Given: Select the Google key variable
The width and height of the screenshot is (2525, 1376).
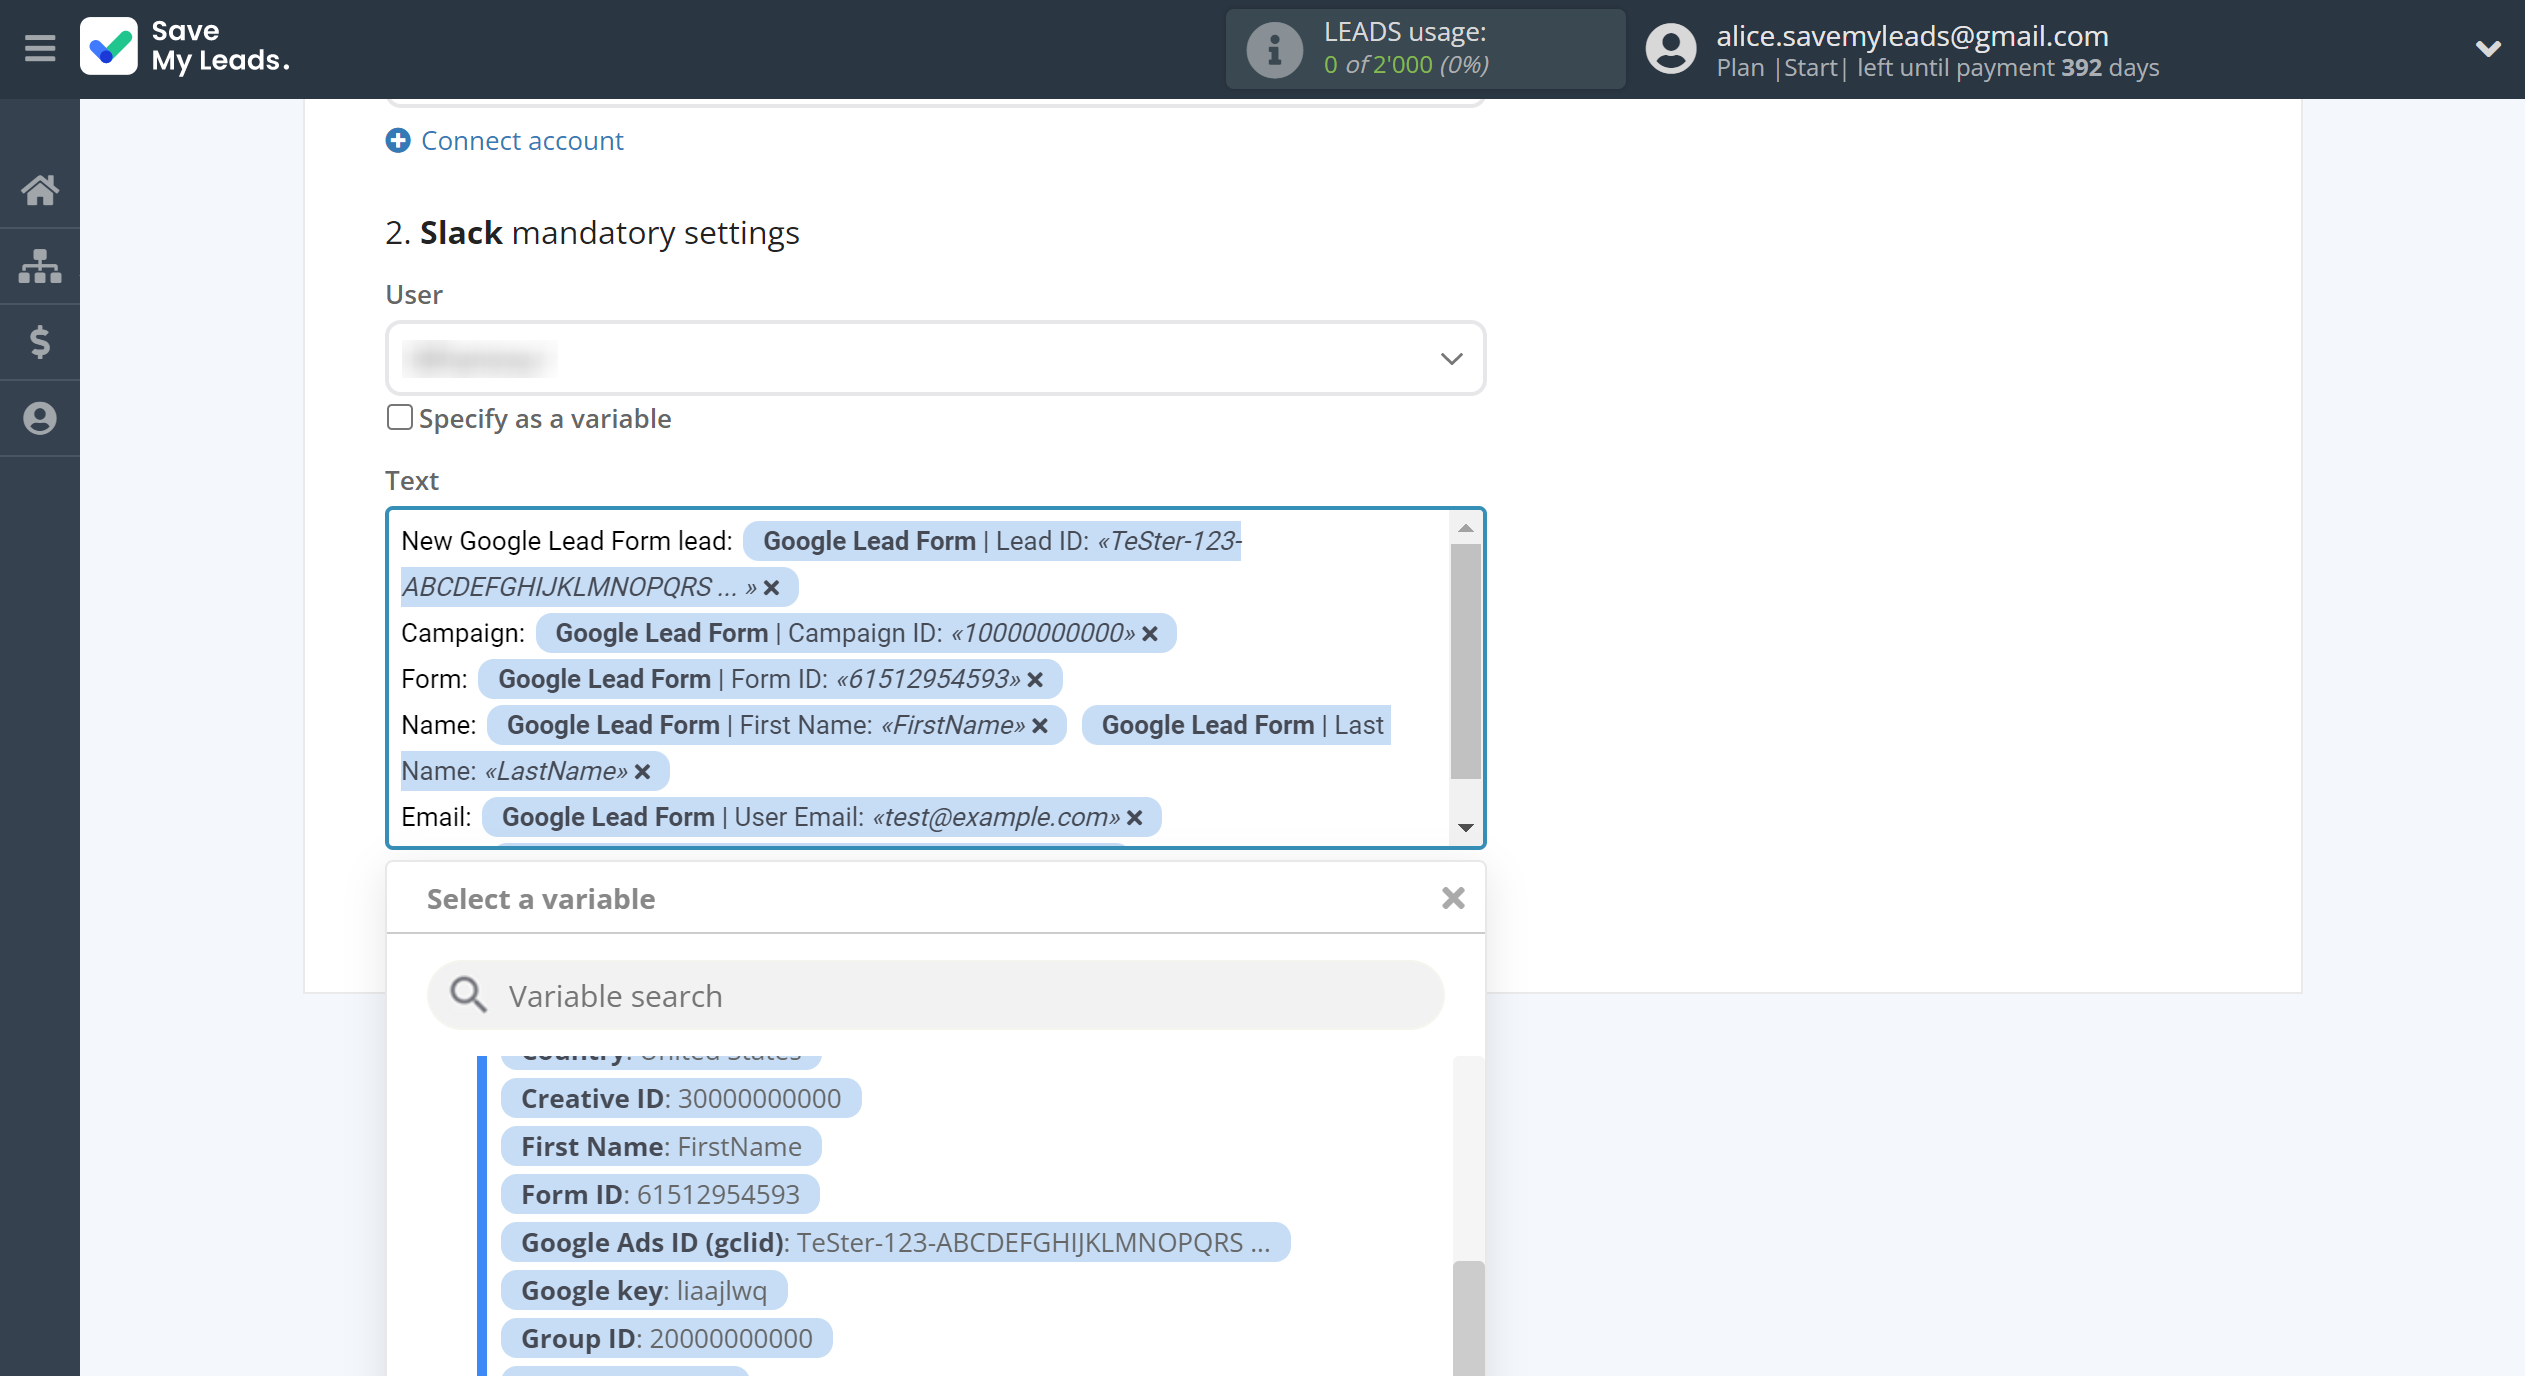Looking at the screenshot, I should 644,1291.
